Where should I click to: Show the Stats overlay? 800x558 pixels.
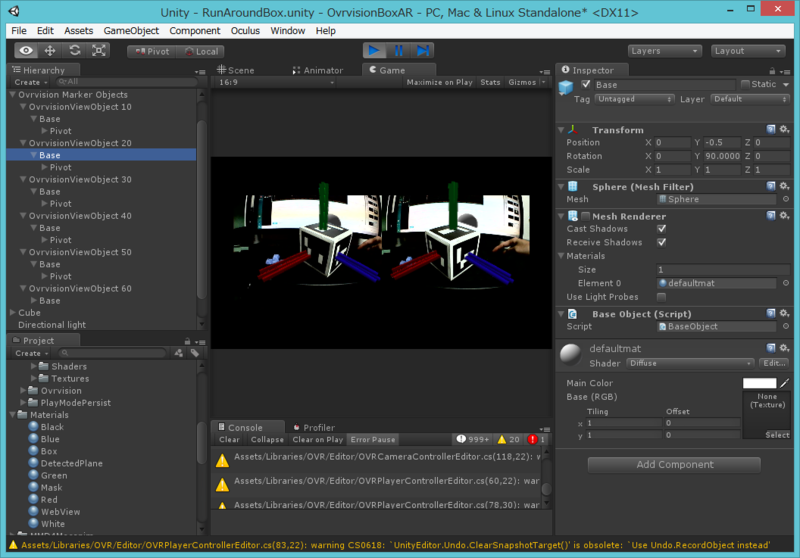point(490,82)
